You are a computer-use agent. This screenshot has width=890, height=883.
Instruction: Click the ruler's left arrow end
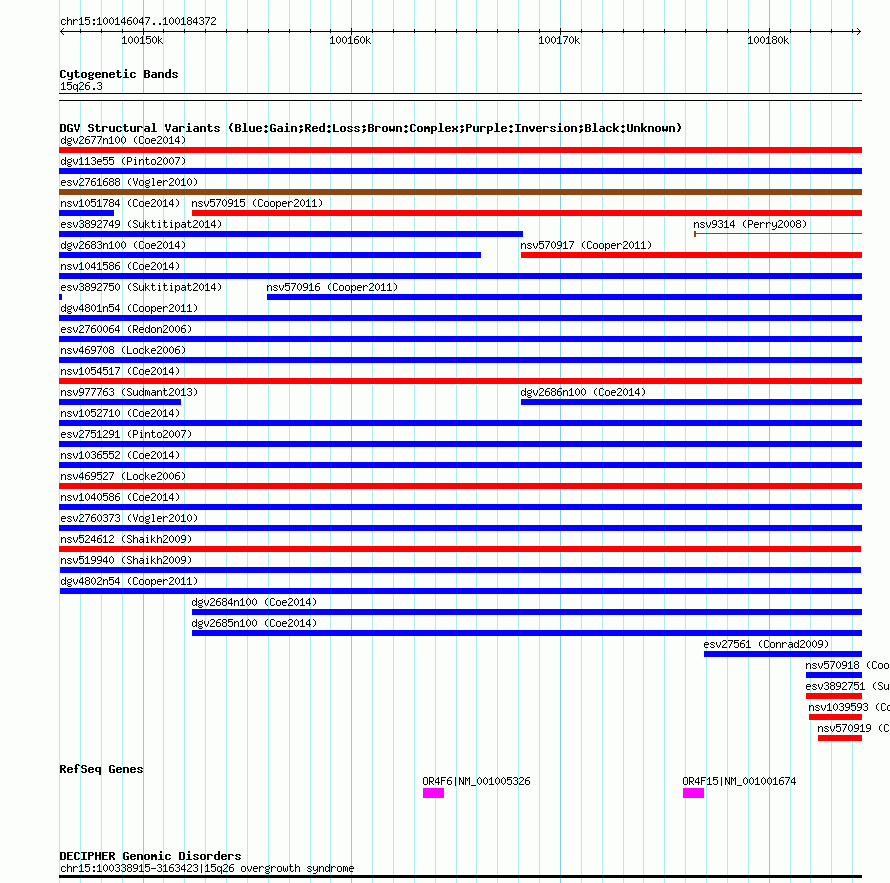[62, 31]
